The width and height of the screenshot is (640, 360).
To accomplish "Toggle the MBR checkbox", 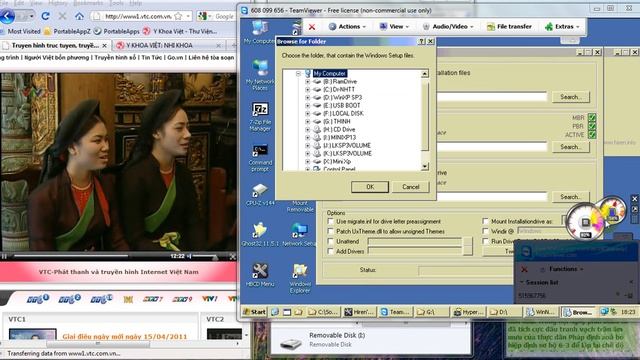I will coord(592,118).
